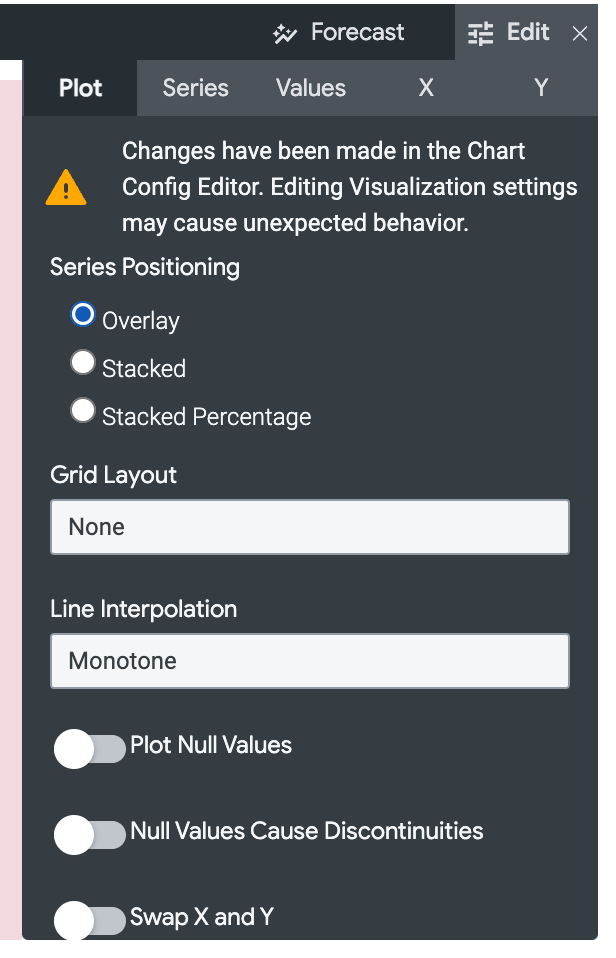Screen dimensions: 616x958
Task: Select the Stacked radio button
Action: pos(83,363)
